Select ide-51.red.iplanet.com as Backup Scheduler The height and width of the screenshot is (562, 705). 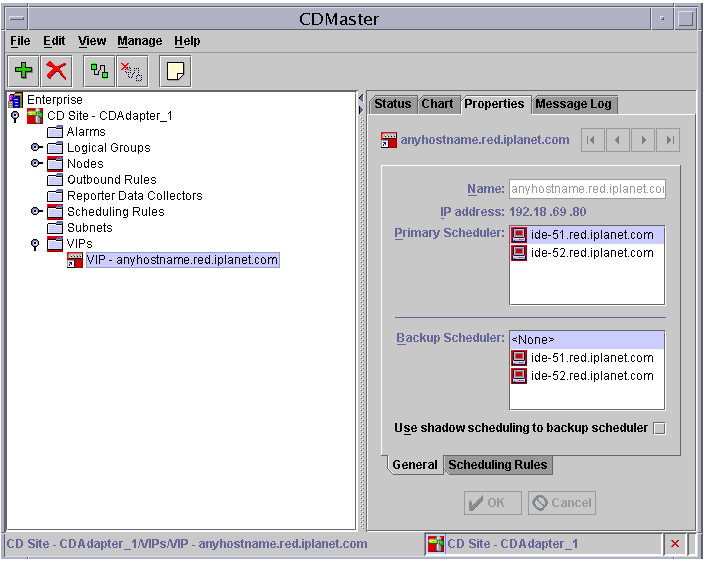587,358
